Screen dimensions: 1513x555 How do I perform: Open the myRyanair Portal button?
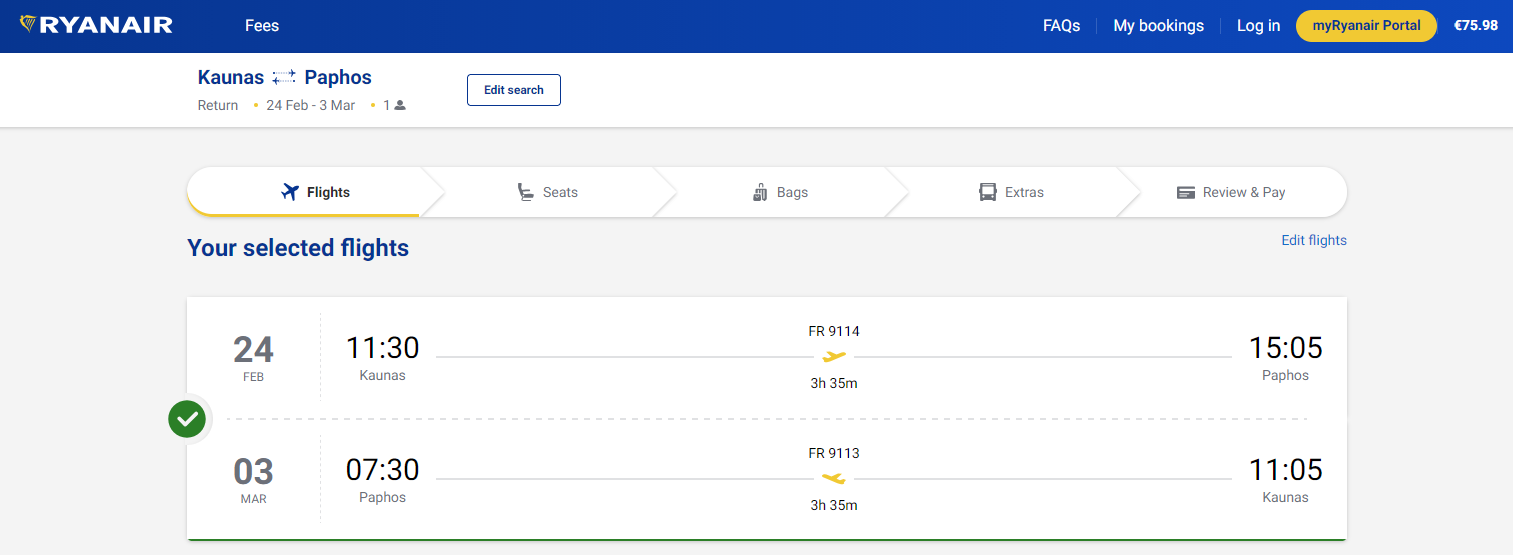click(1366, 26)
